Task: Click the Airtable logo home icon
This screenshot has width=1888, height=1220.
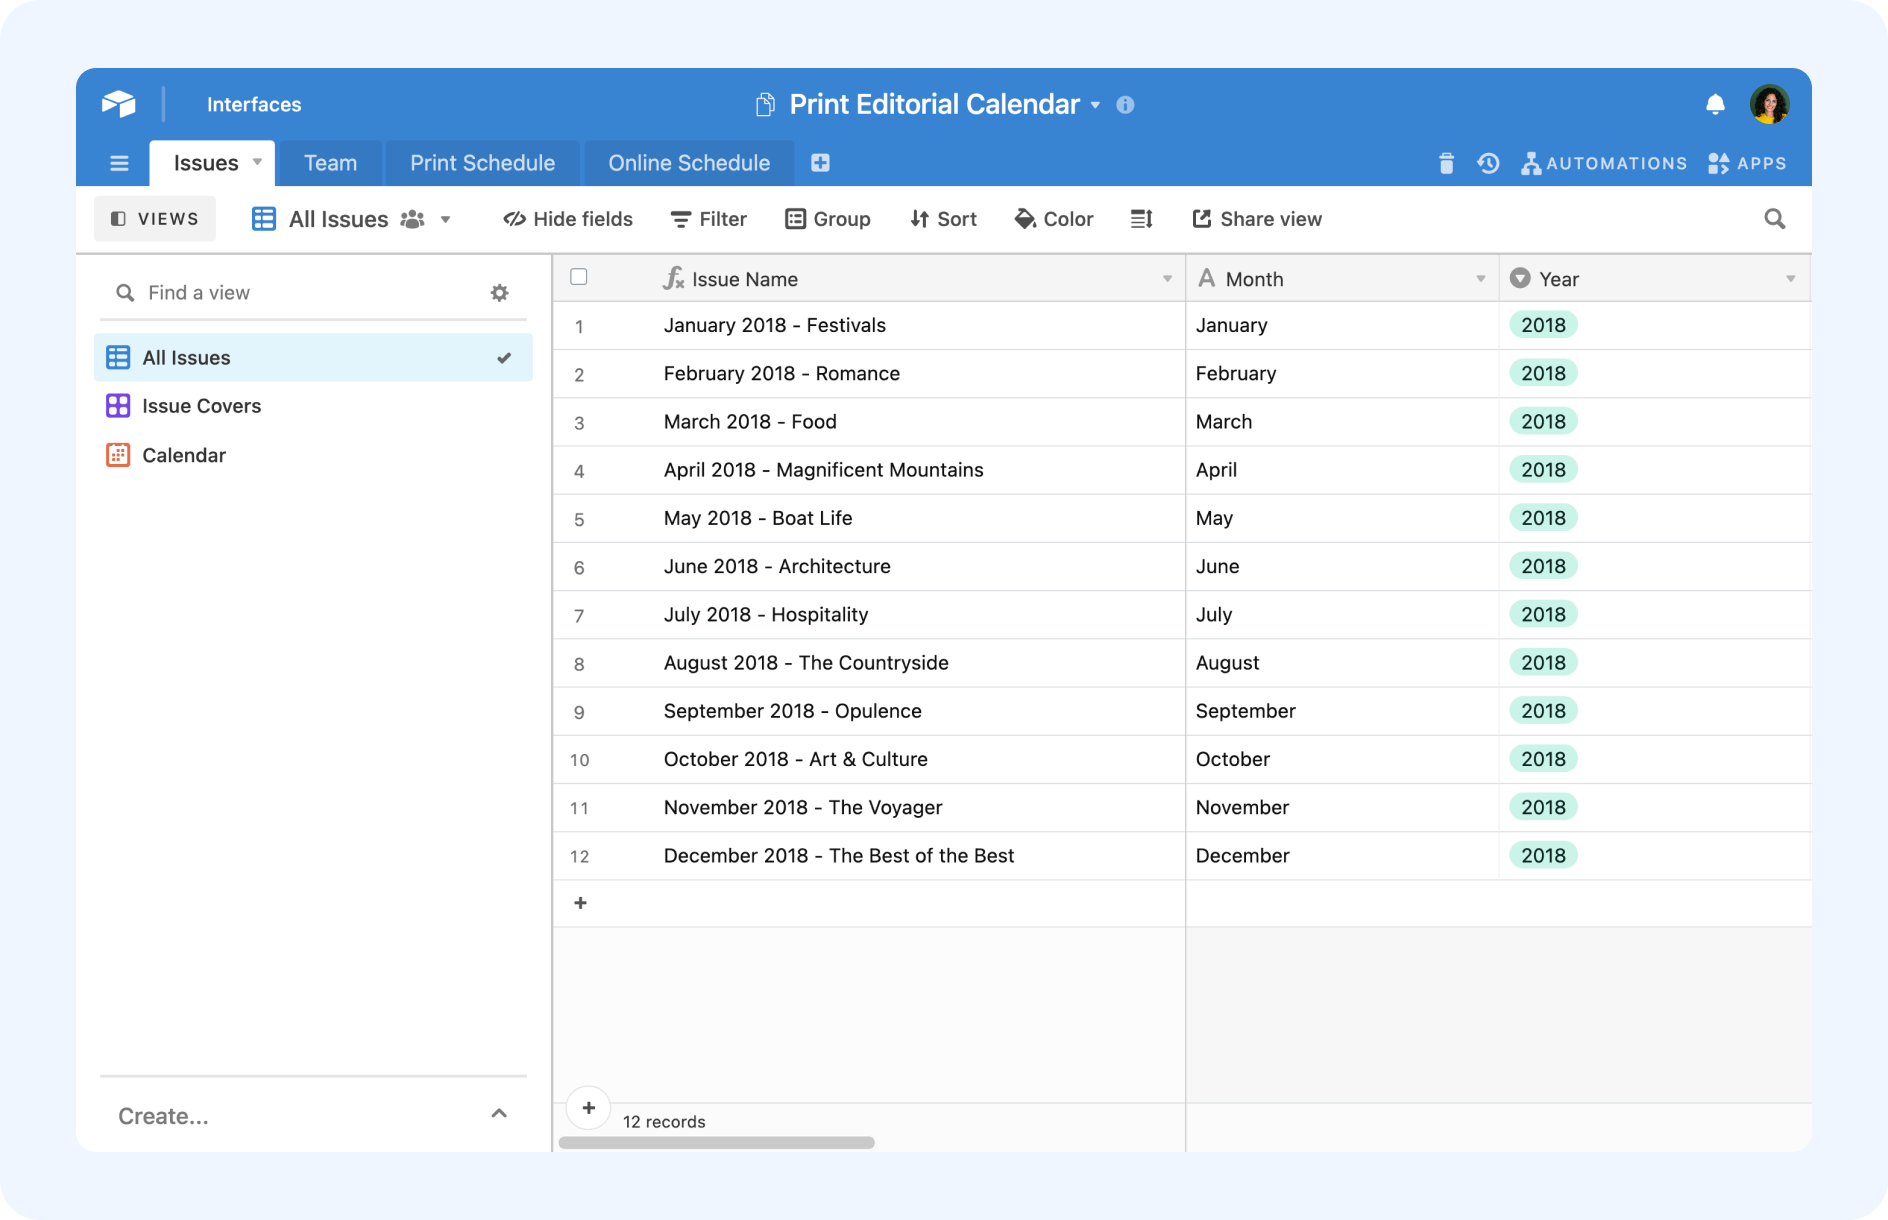Action: (119, 104)
